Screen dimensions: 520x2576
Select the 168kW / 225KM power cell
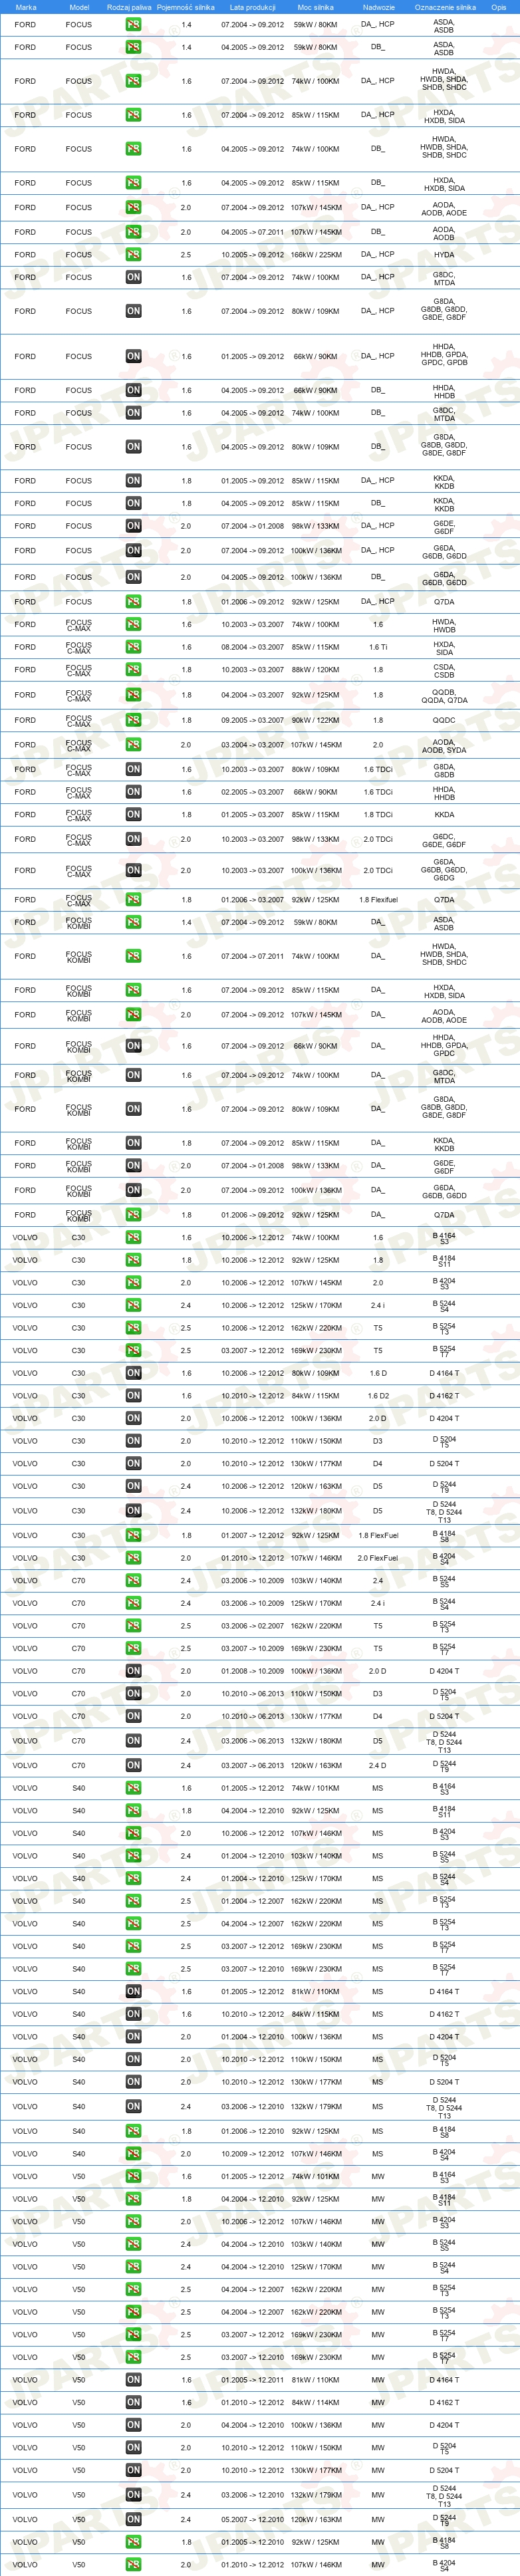point(316,254)
